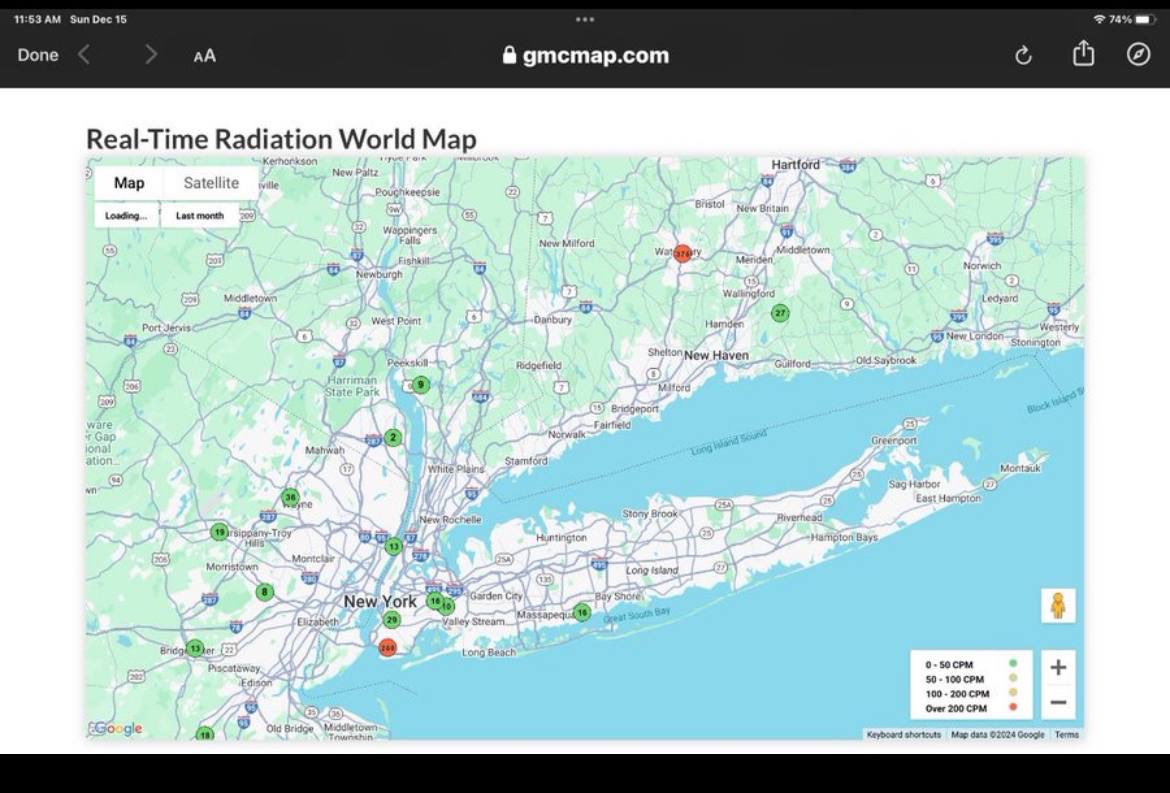This screenshot has width=1170, height=793.
Task: Toggle back to Map view
Action: click(128, 183)
